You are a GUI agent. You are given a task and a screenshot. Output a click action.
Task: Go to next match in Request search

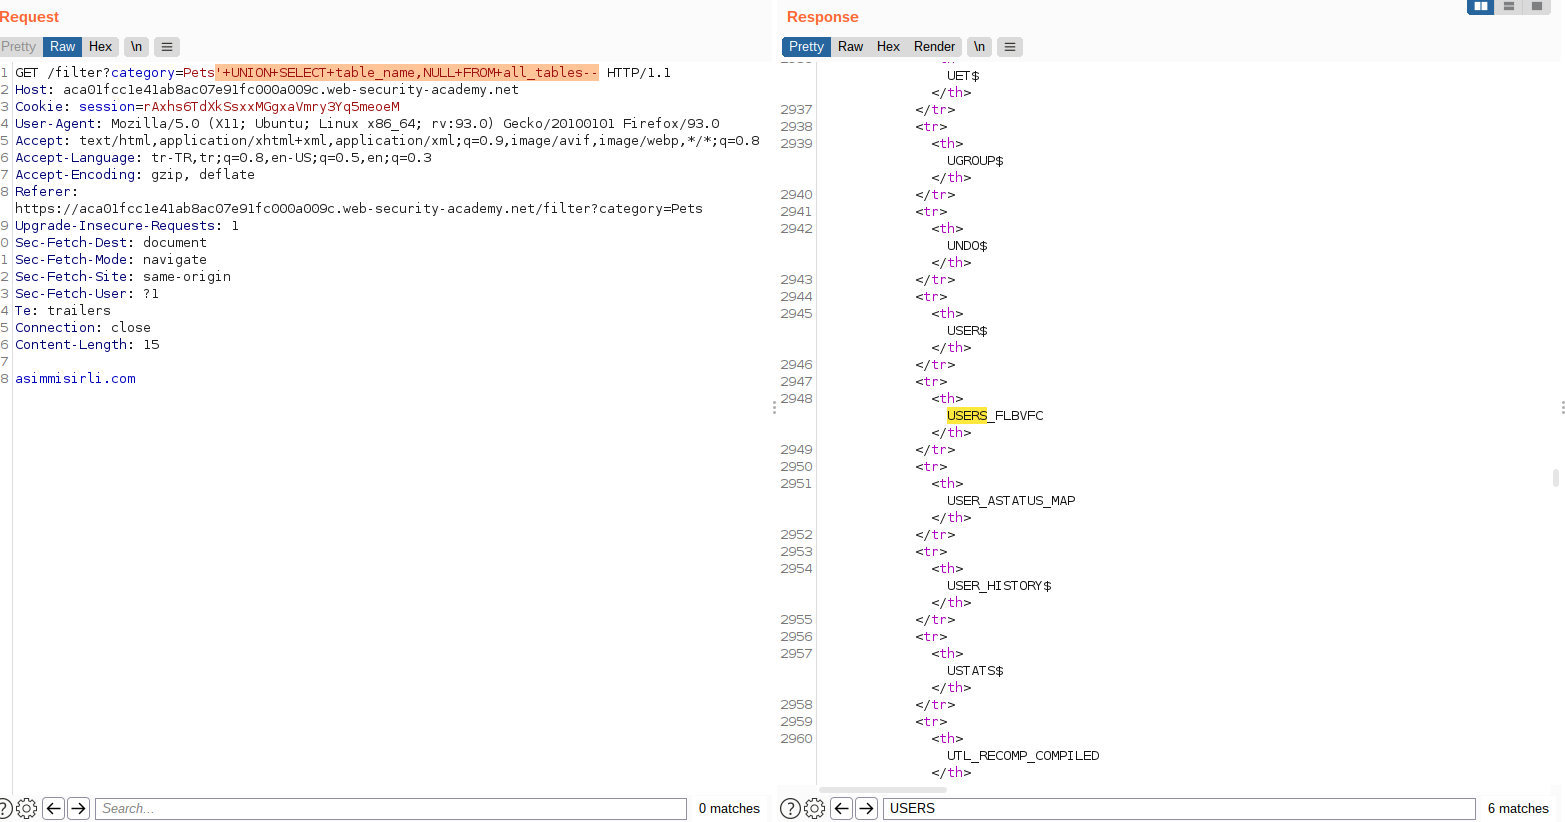click(79, 808)
